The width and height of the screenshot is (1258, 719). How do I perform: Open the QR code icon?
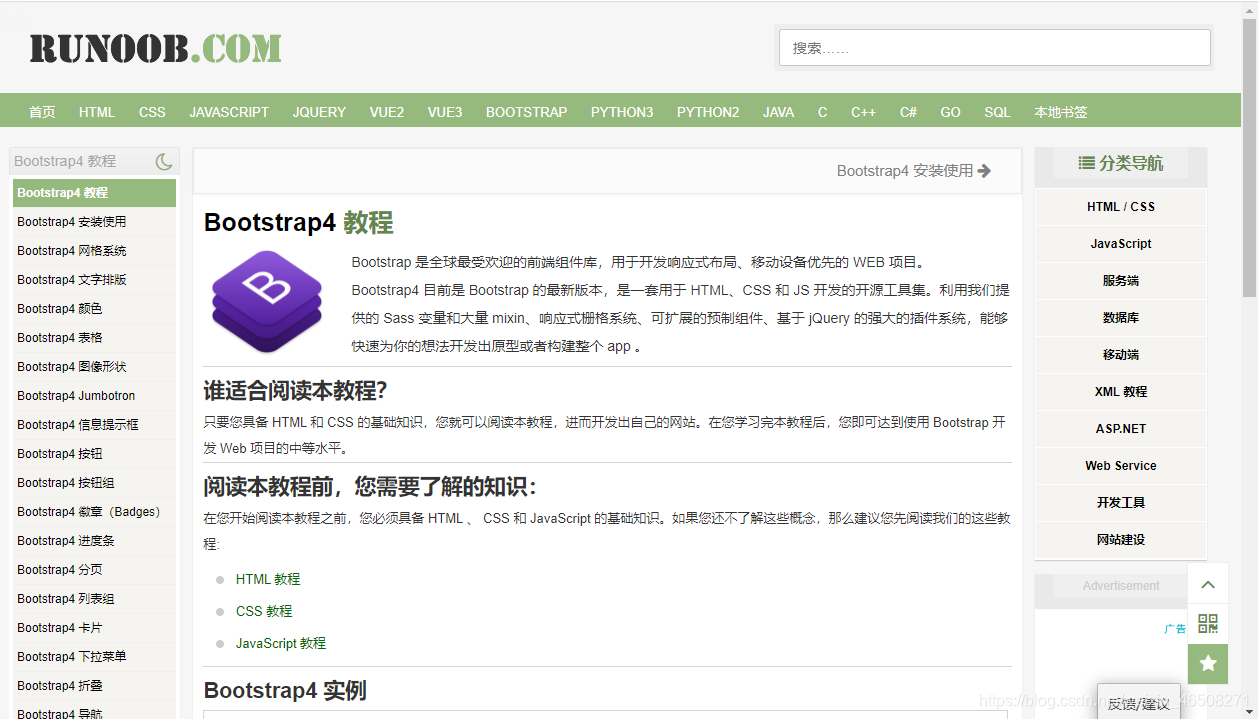coord(1208,624)
